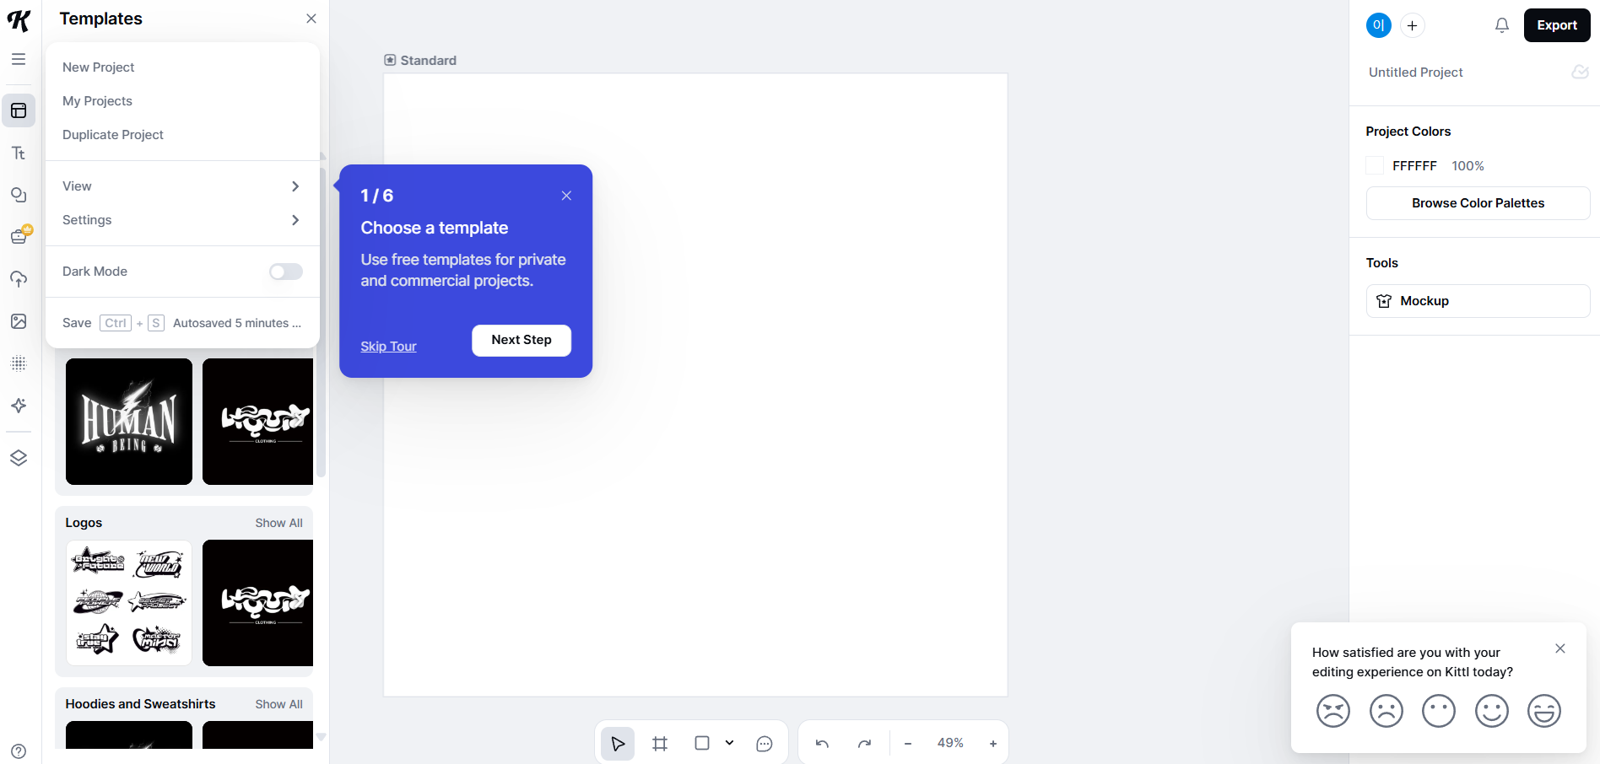Select the rectangle shape tool

[702, 743]
